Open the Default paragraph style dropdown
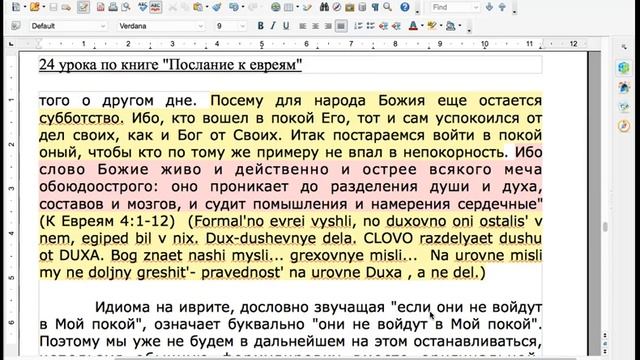The height and width of the screenshot is (360, 640). (x=103, y=26)
